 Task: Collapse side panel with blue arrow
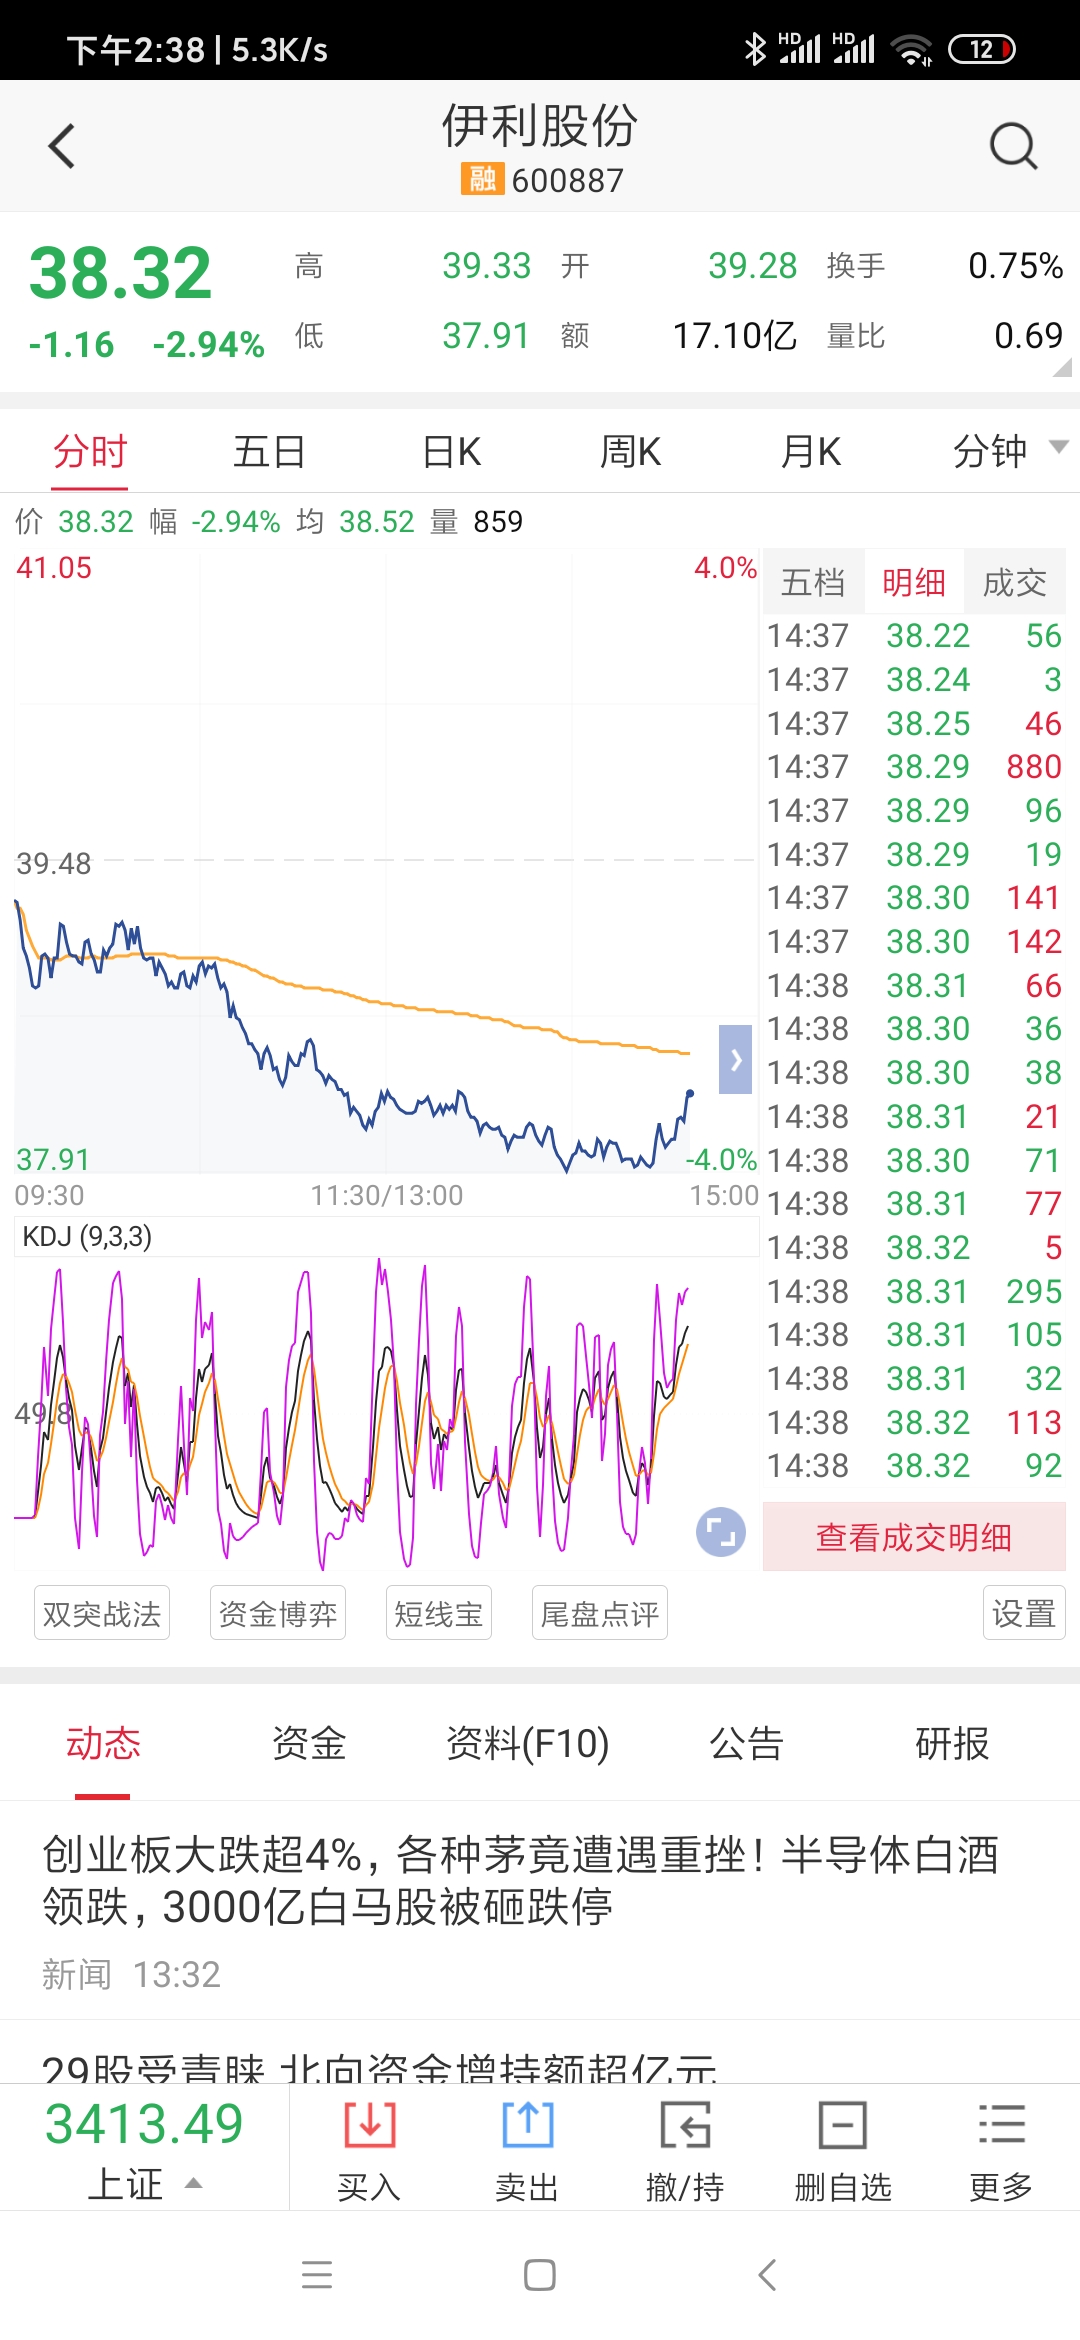tap(736, 1060)
